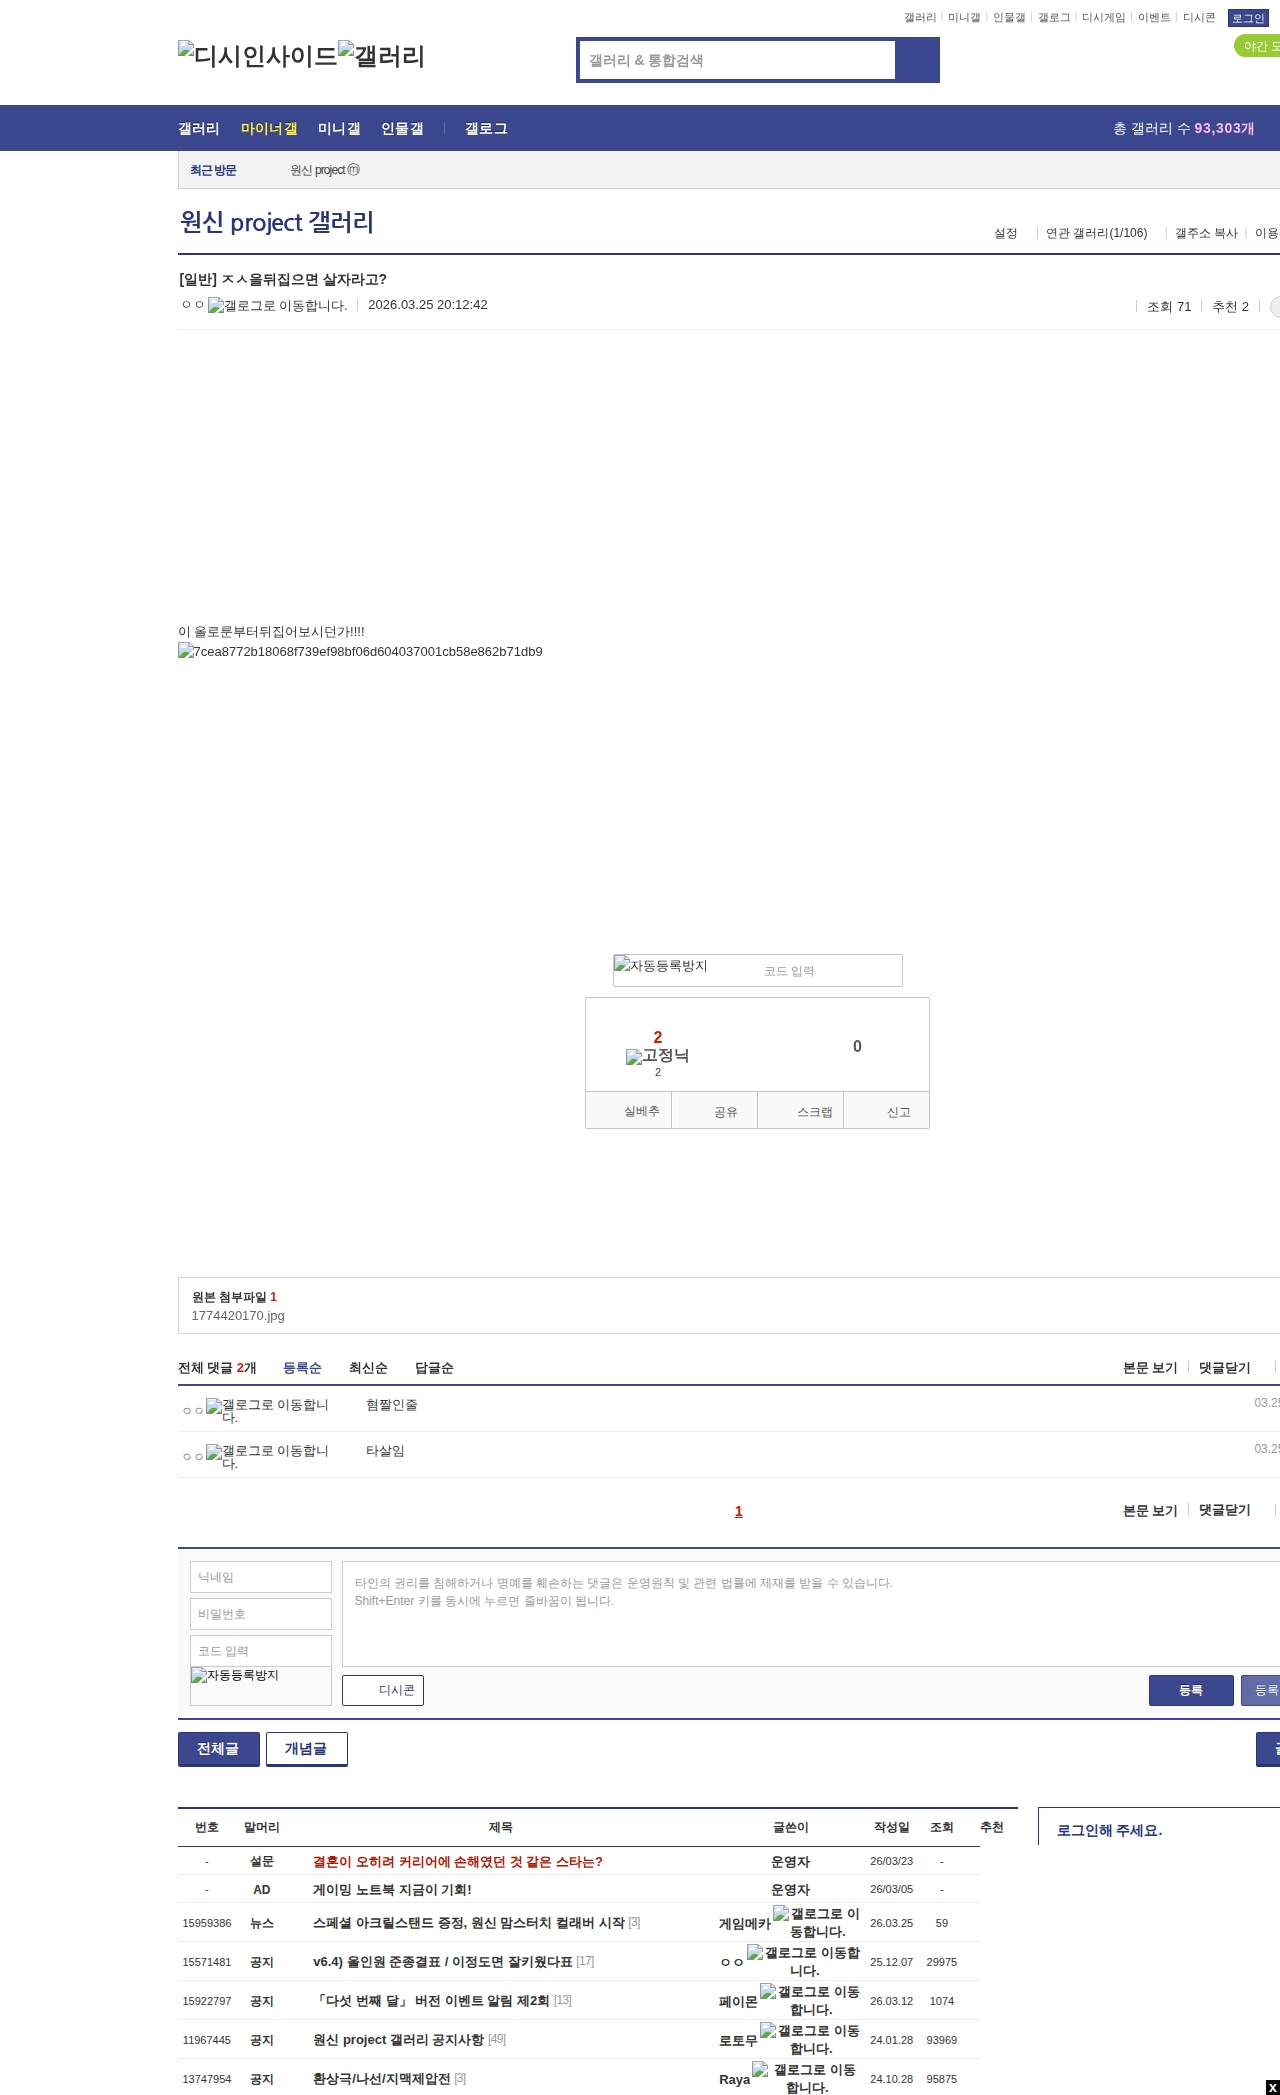Click the 갤러리 logo image beside 디시인사이드
Viewport: 1280px width, 2095px height.
(381, 56)
